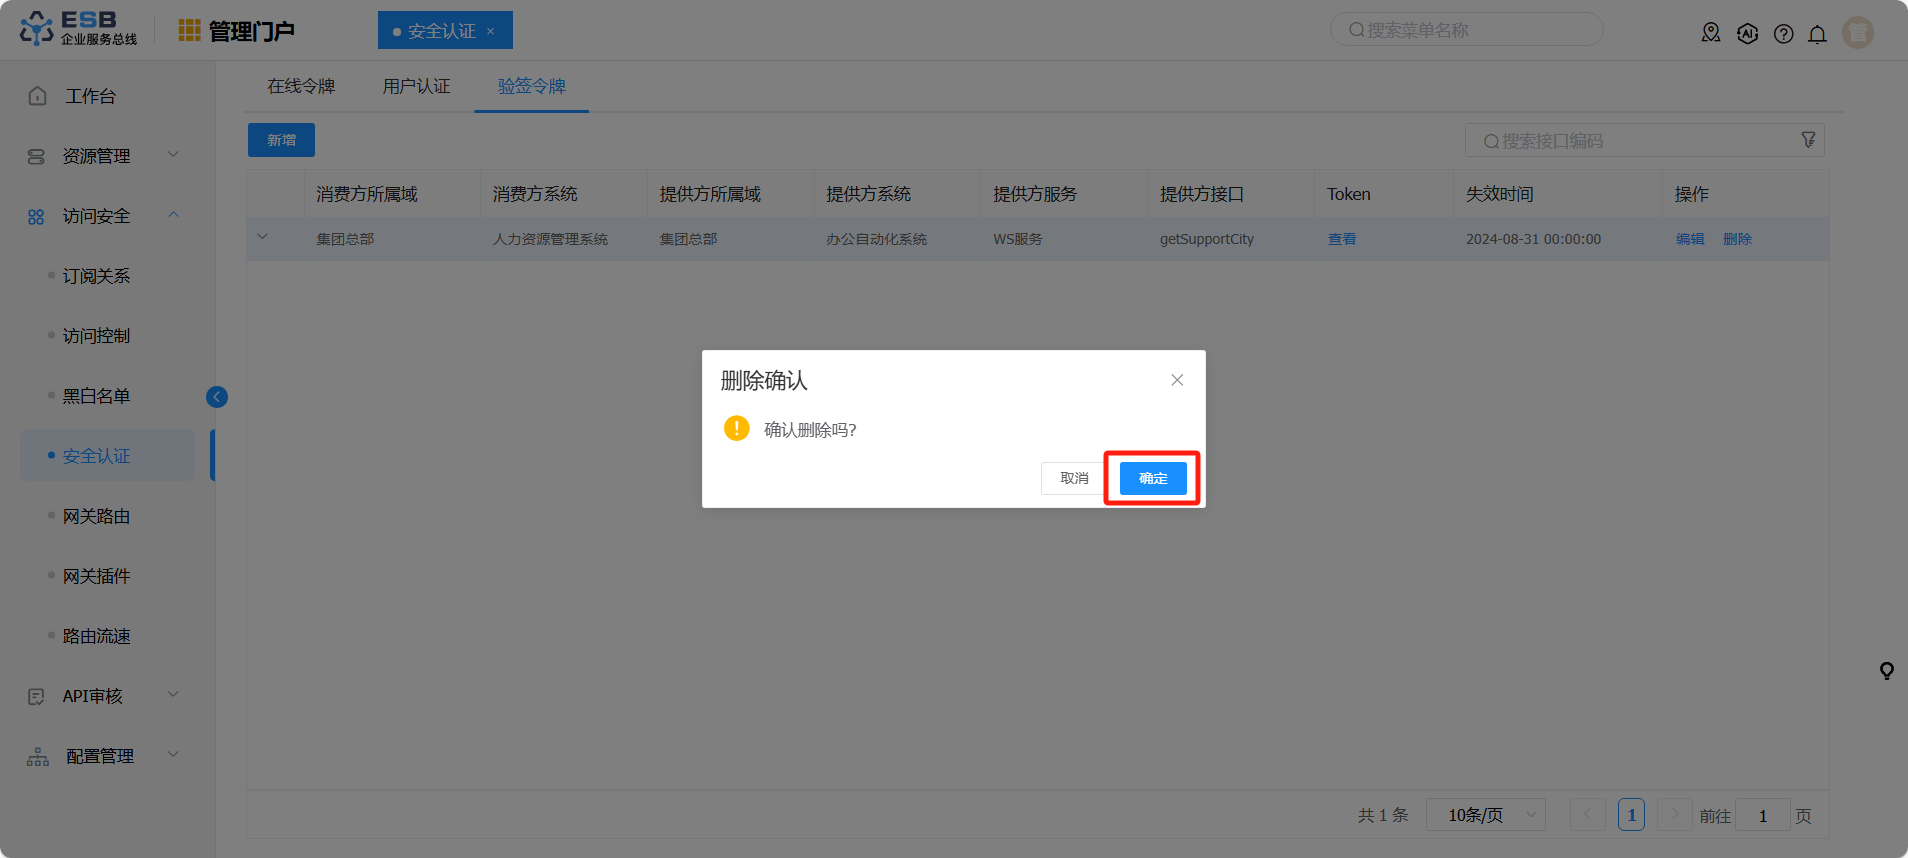The image size is (1908, 858).
Task: Open the 10条/页 page size dropdown
Action: (1485, 815)
